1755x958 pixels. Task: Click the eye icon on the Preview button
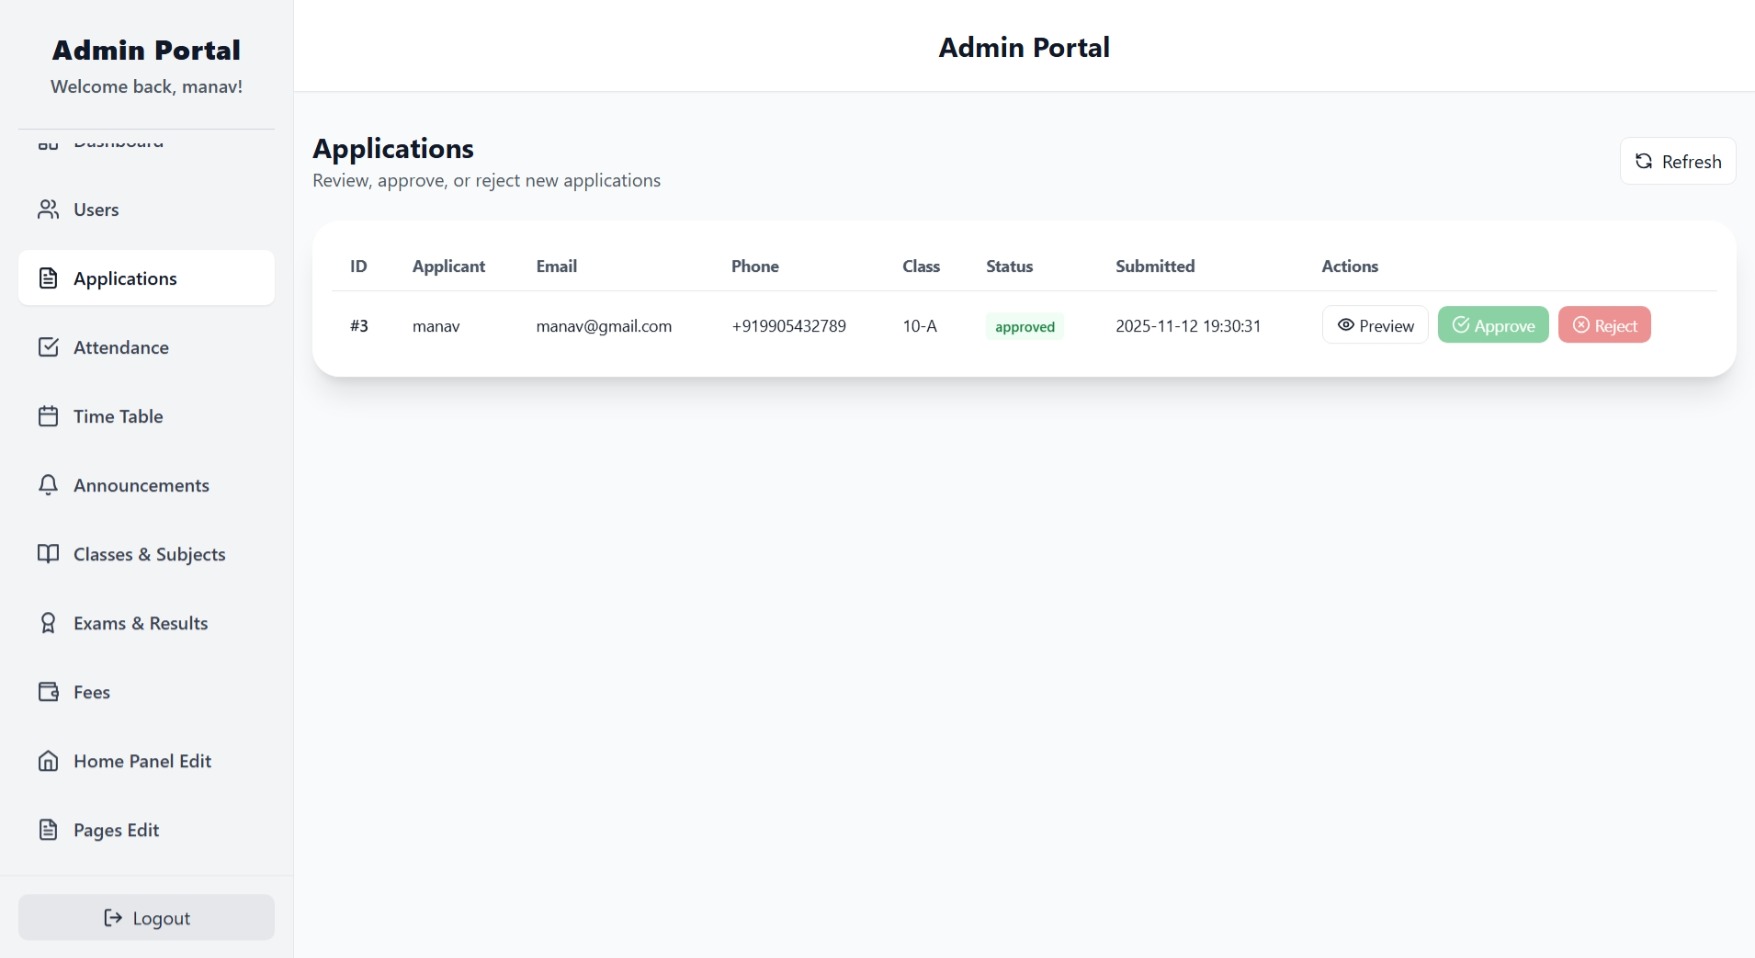tap(1347, 324)
